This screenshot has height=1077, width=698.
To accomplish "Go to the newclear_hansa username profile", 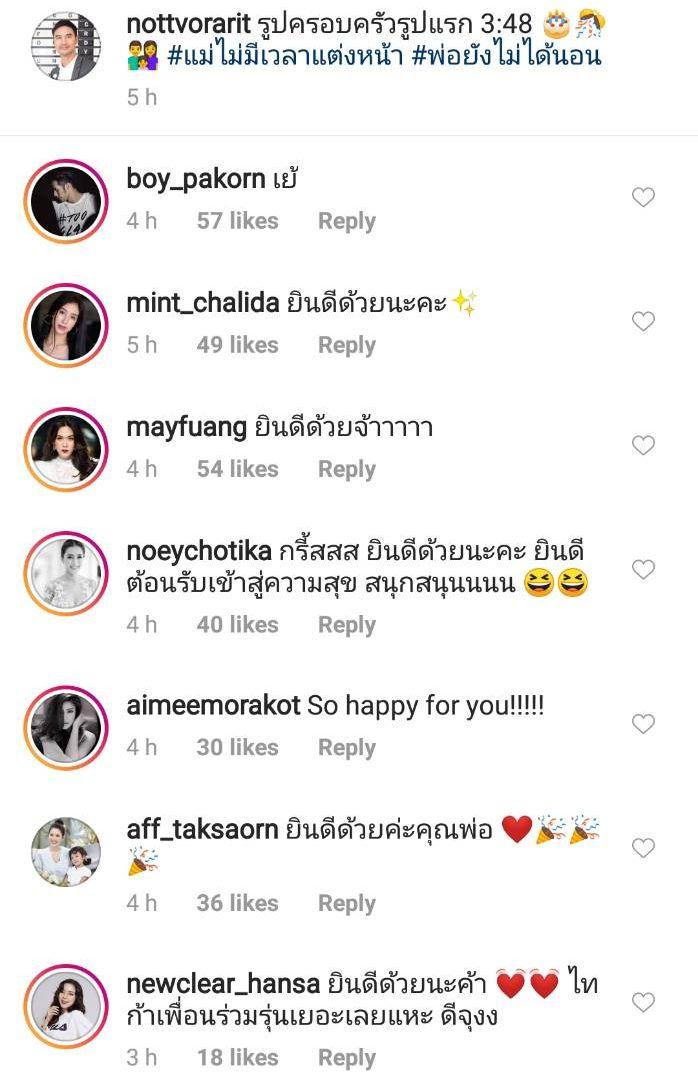I will (223, 984).
